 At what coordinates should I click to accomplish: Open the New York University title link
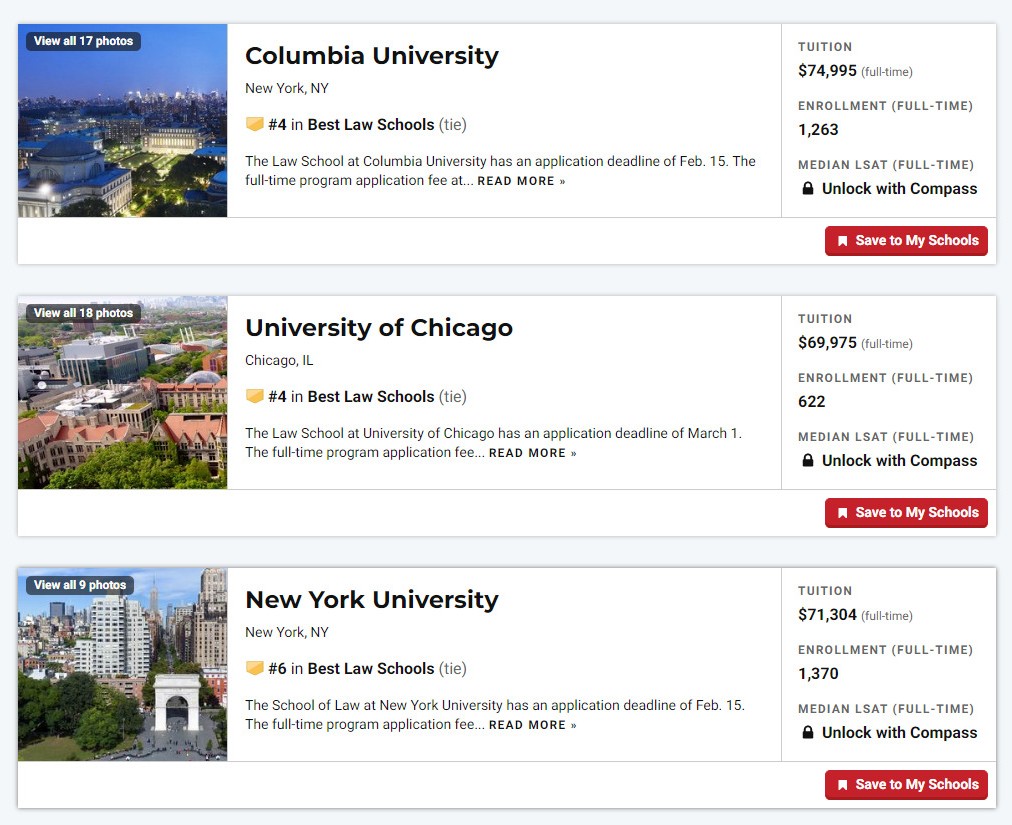372,600
